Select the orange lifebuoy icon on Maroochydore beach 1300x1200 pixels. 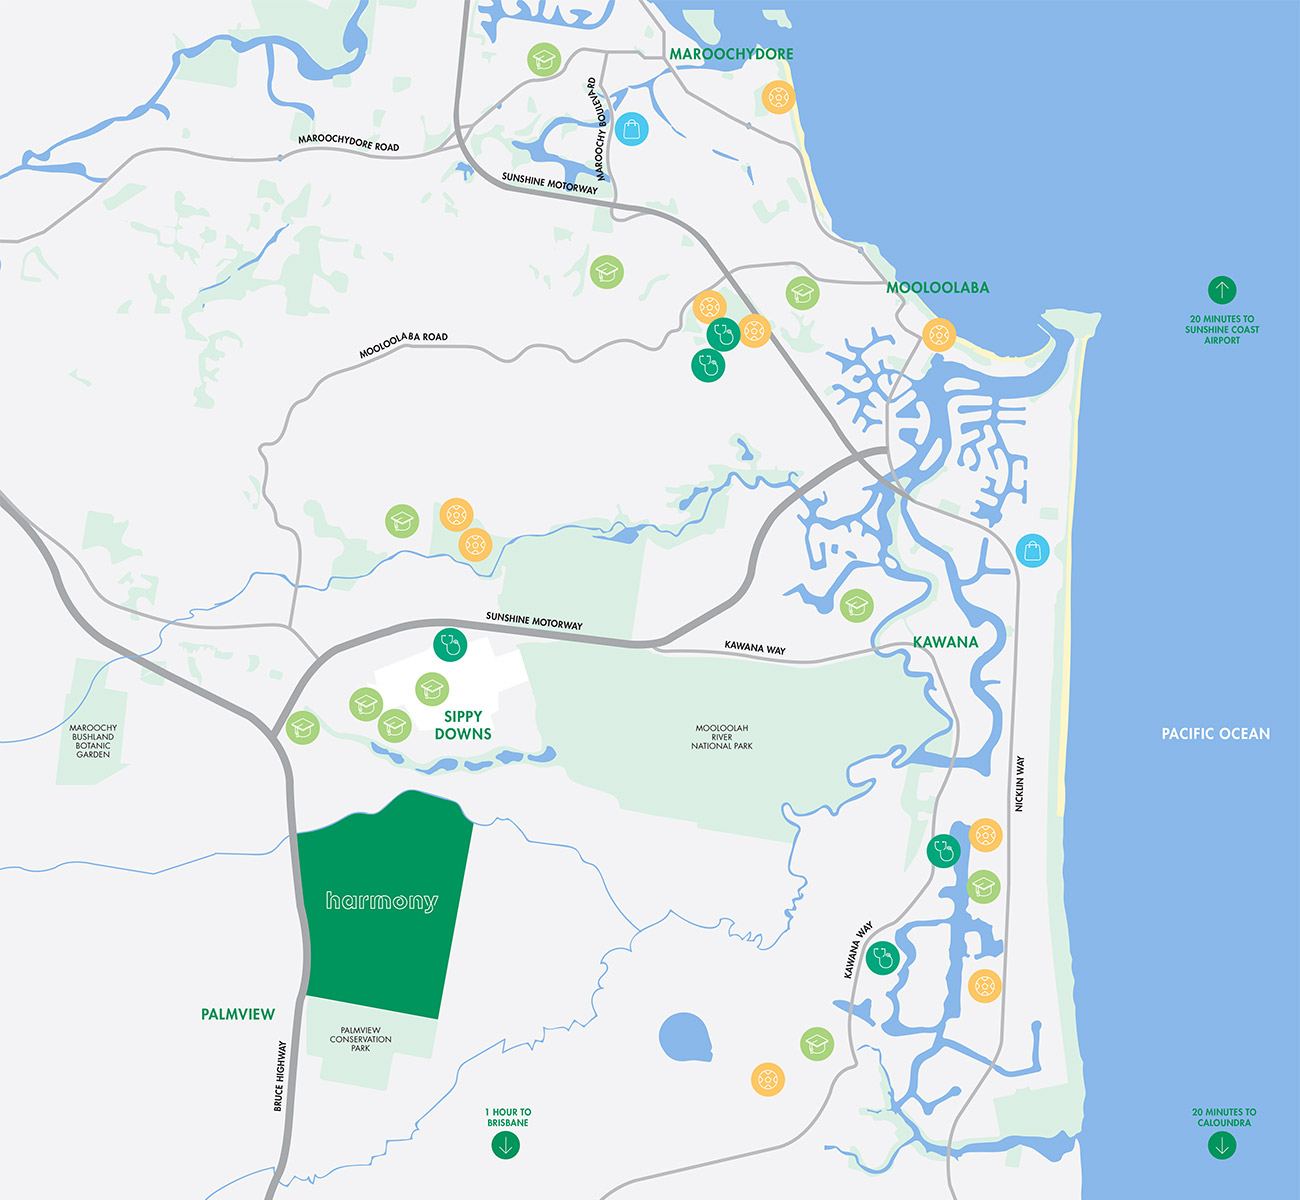pyautogui.click(x=777, y=98)
